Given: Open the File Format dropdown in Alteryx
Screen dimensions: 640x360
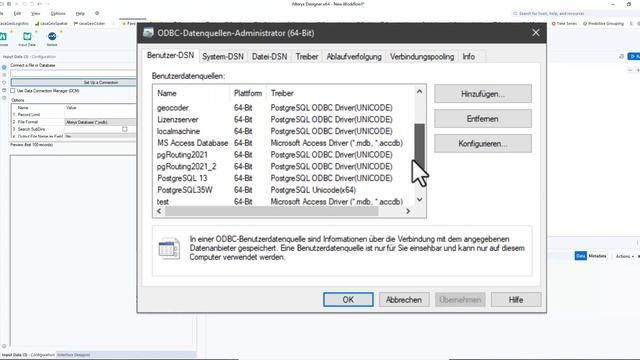Looking at the screenshot, I should tap(100, 122).
